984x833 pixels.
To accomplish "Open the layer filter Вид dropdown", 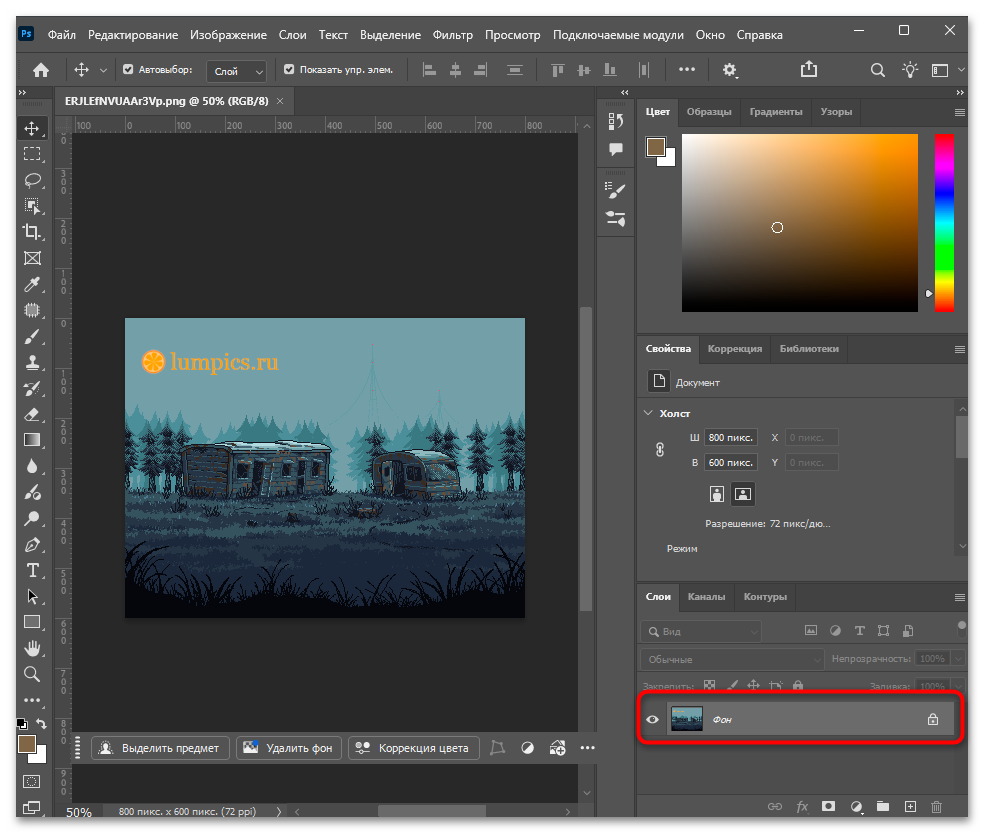I will 701,631.
